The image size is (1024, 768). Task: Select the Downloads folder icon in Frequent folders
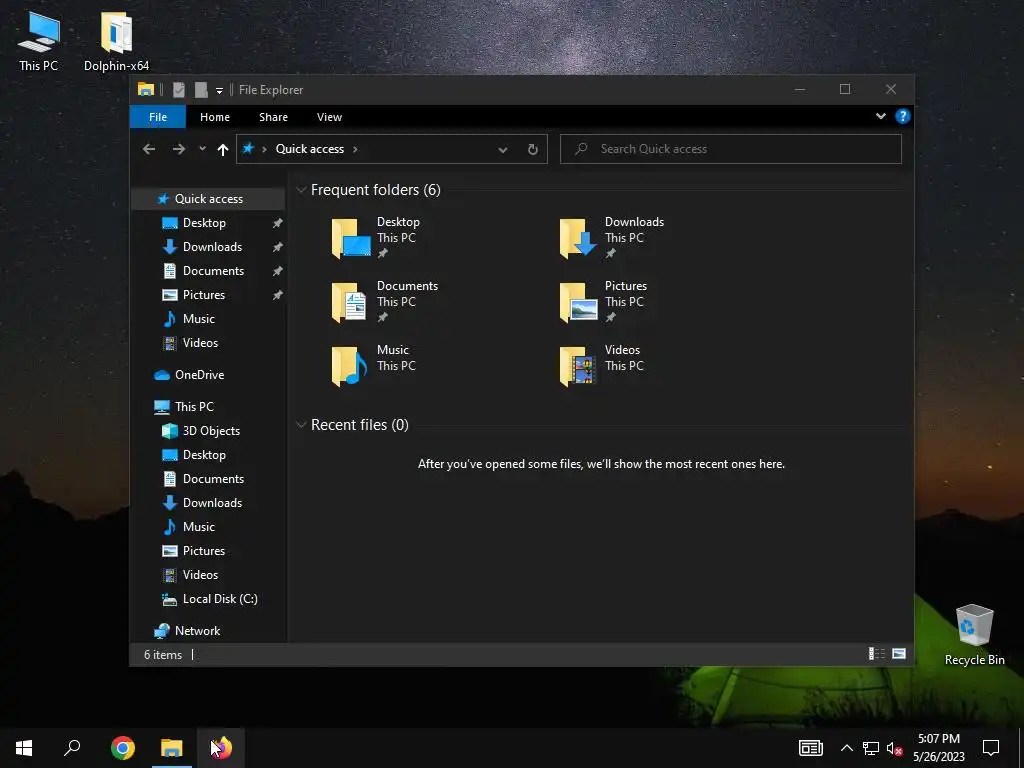(x=579, y=238)
